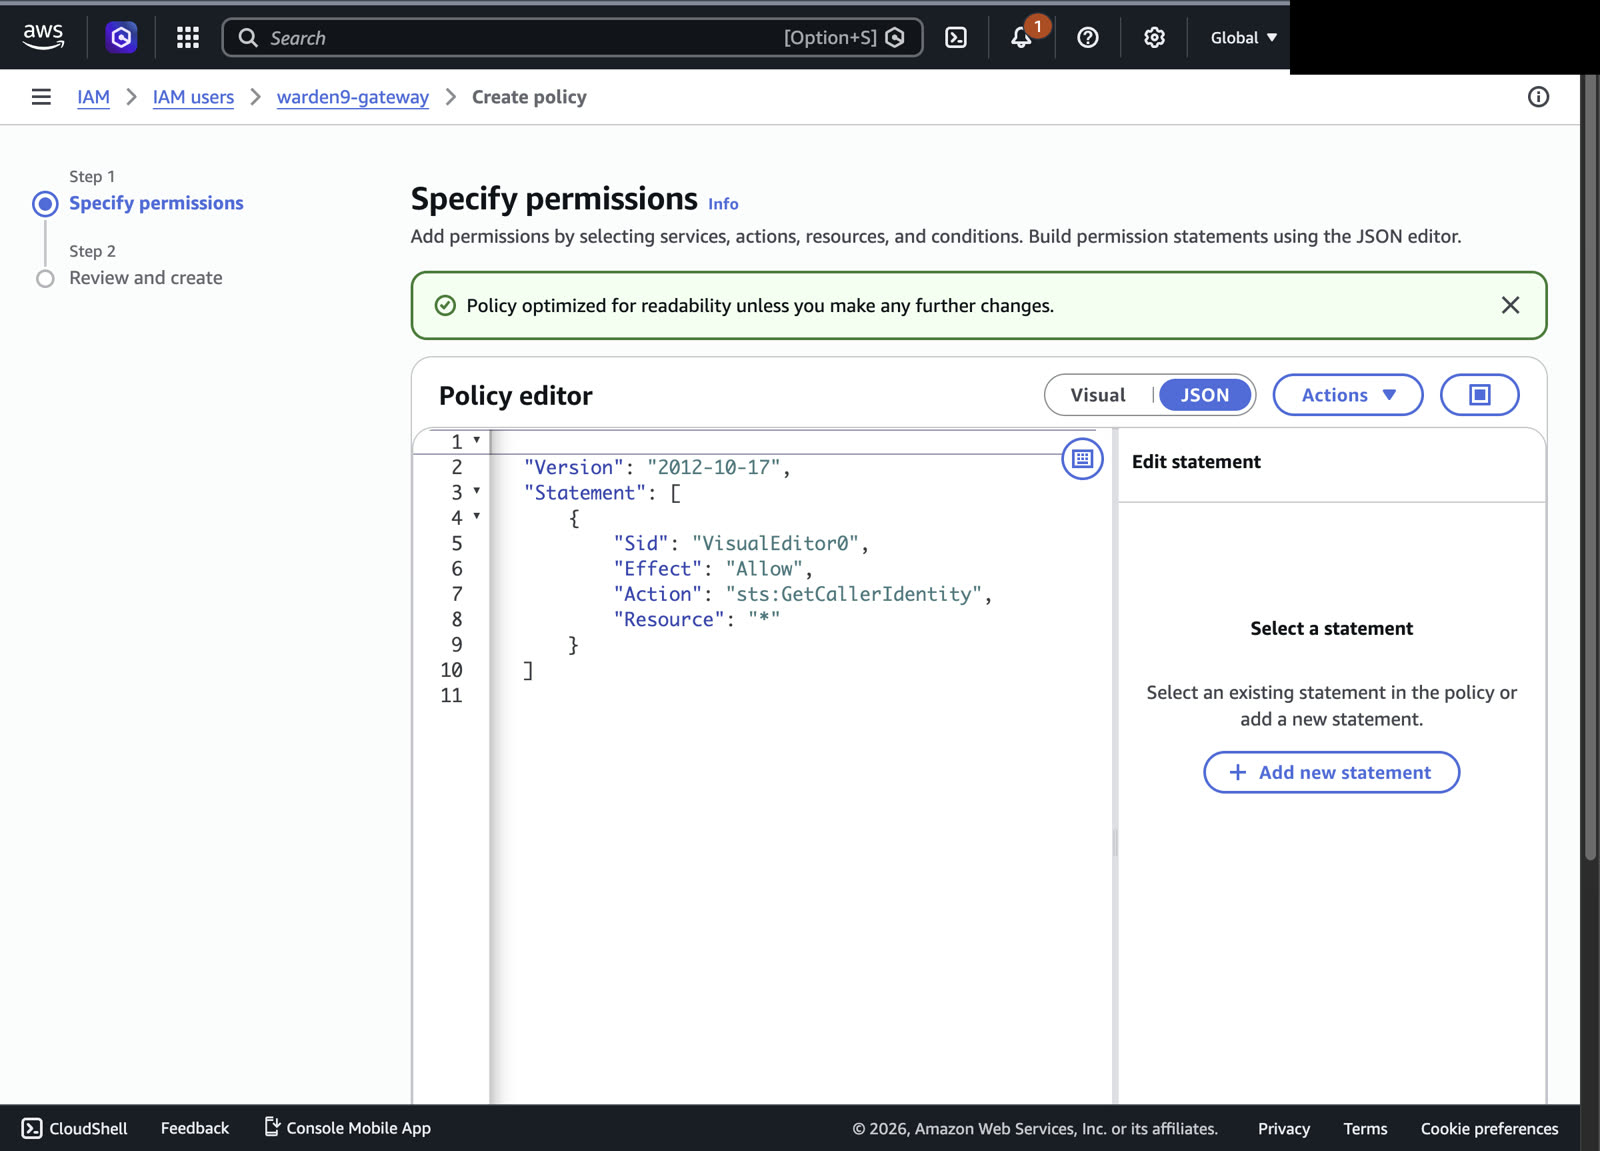Open the help question mark menu
Viewport: 1600px width, 1151px height.
coord(1088,38)
